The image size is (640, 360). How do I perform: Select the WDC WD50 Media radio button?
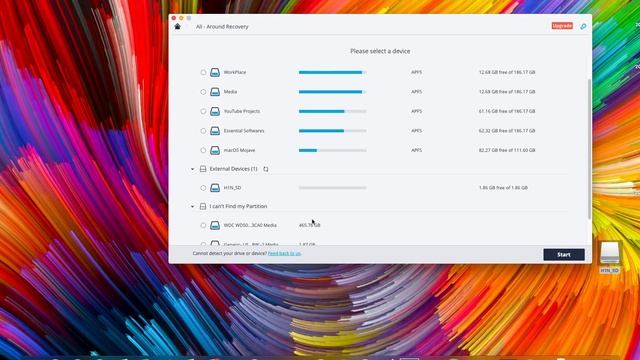click(x=203, y=225)
